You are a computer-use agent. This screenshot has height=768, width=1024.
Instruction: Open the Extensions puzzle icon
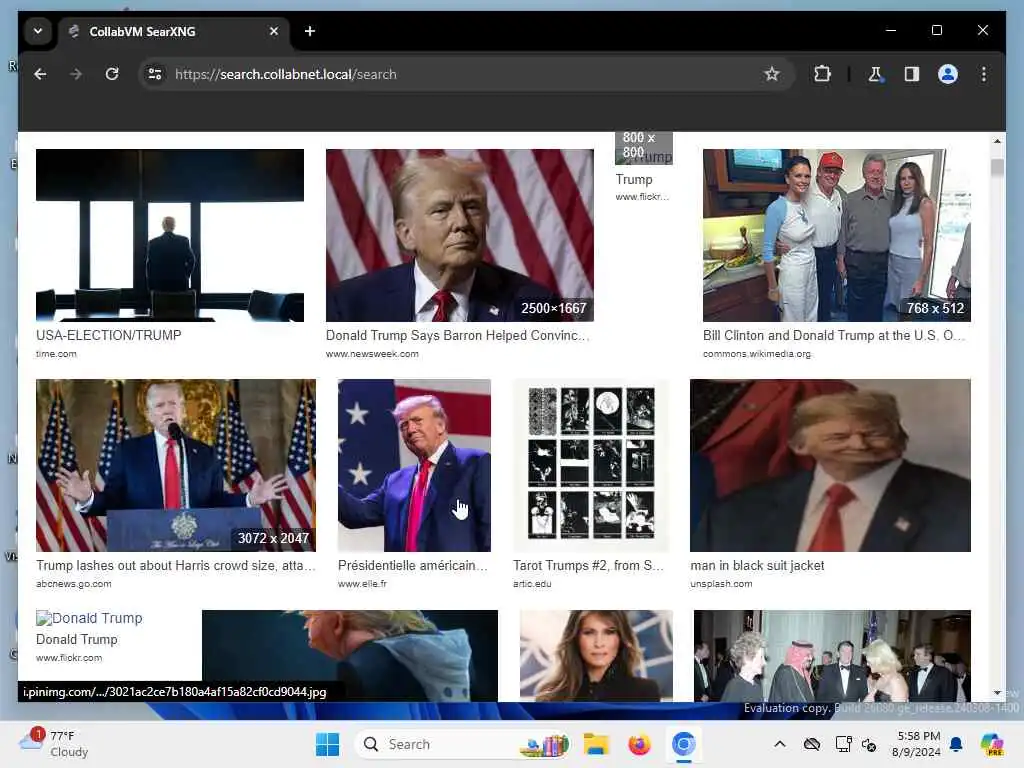(x=822, y=74)
